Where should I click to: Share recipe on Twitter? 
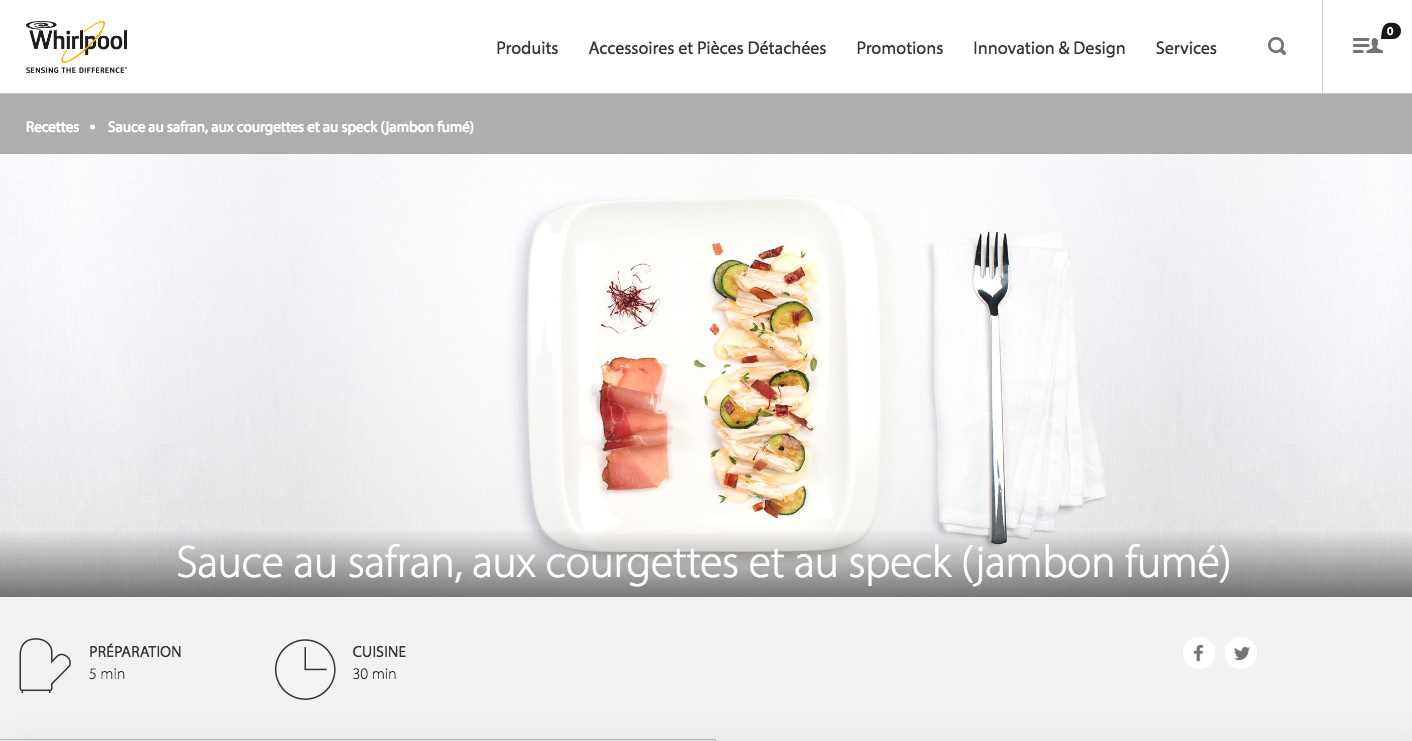coord(1241,653)
